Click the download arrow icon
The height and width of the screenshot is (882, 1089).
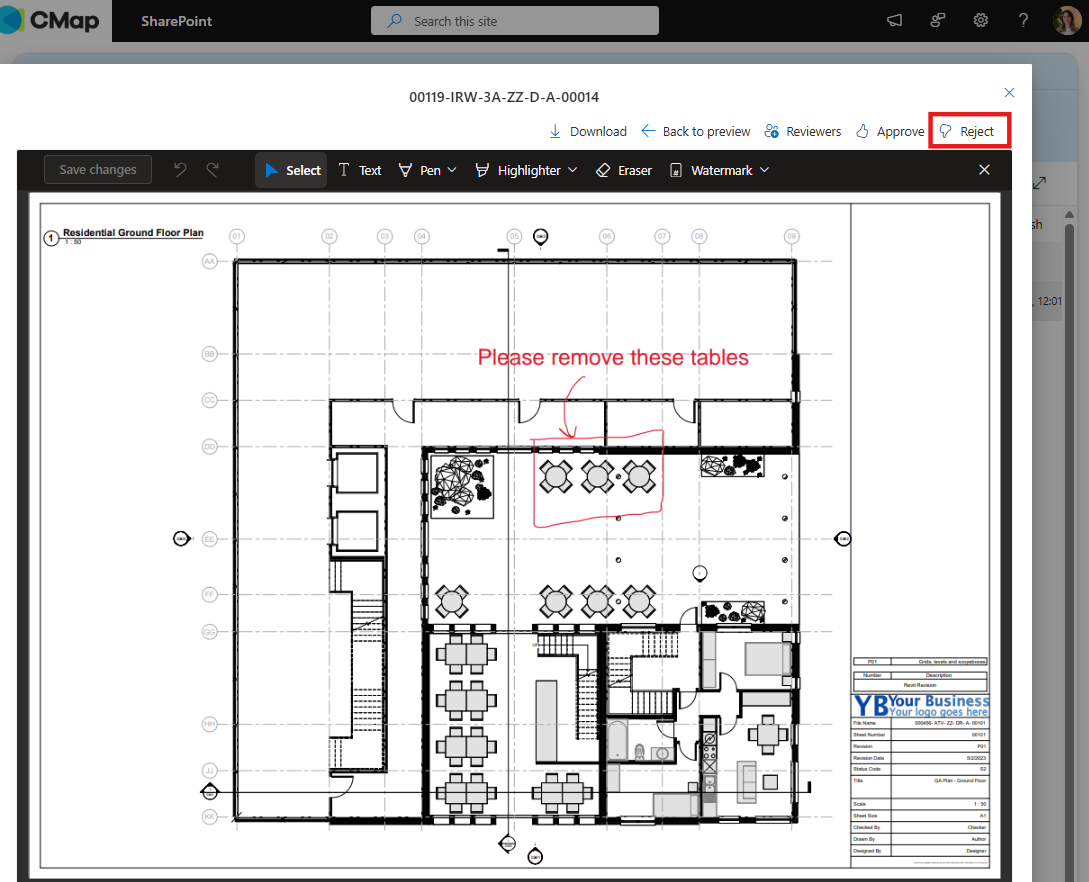click(x=555, y=131)
